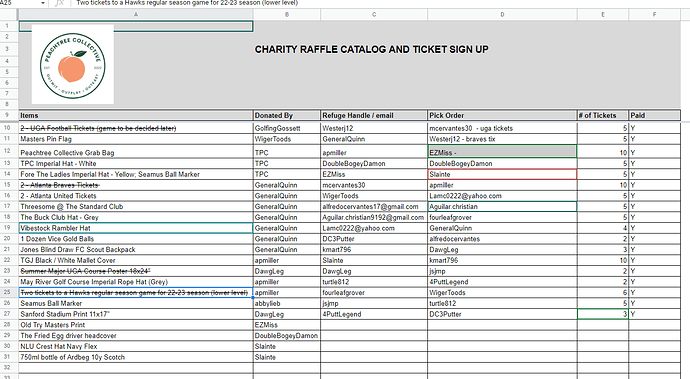Click 'Lamc0222@yahoo.com' in Refuge Handle column
The image size is (690, 379).
[374, 228]
